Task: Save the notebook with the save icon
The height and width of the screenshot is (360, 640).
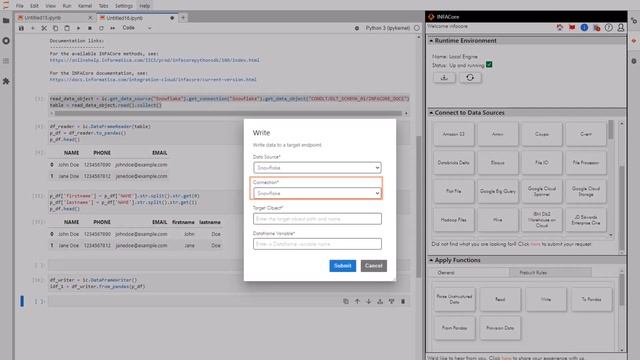Action: (21, 28)
